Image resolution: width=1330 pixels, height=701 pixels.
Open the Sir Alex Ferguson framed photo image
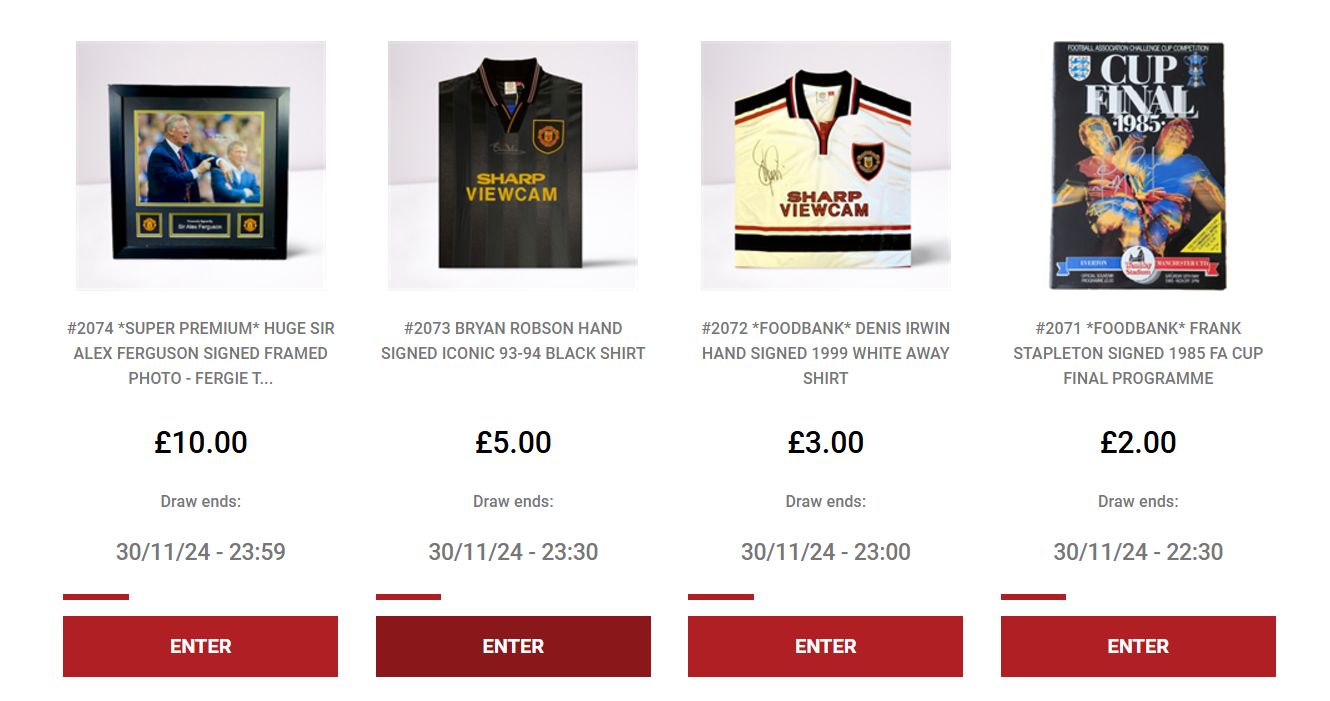201,166
